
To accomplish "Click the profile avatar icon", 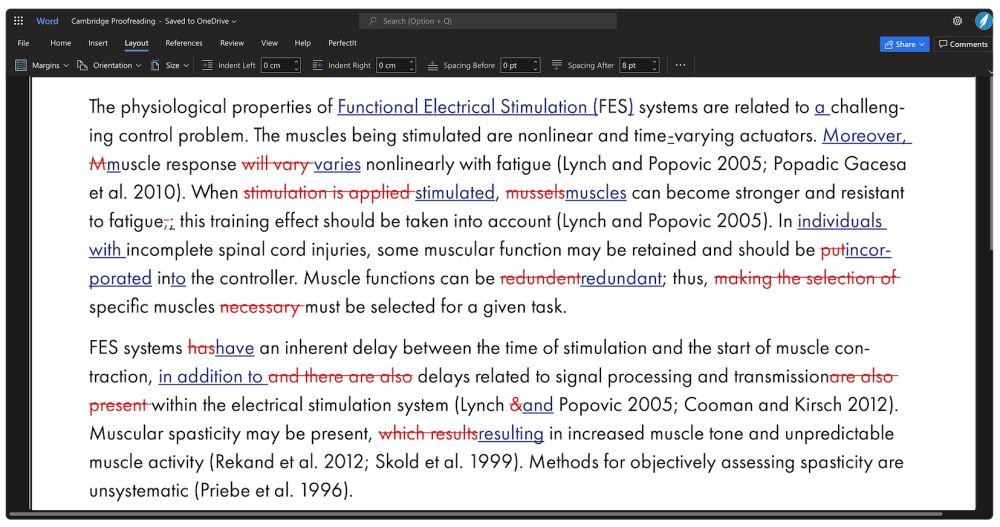I will click(983, 20).
